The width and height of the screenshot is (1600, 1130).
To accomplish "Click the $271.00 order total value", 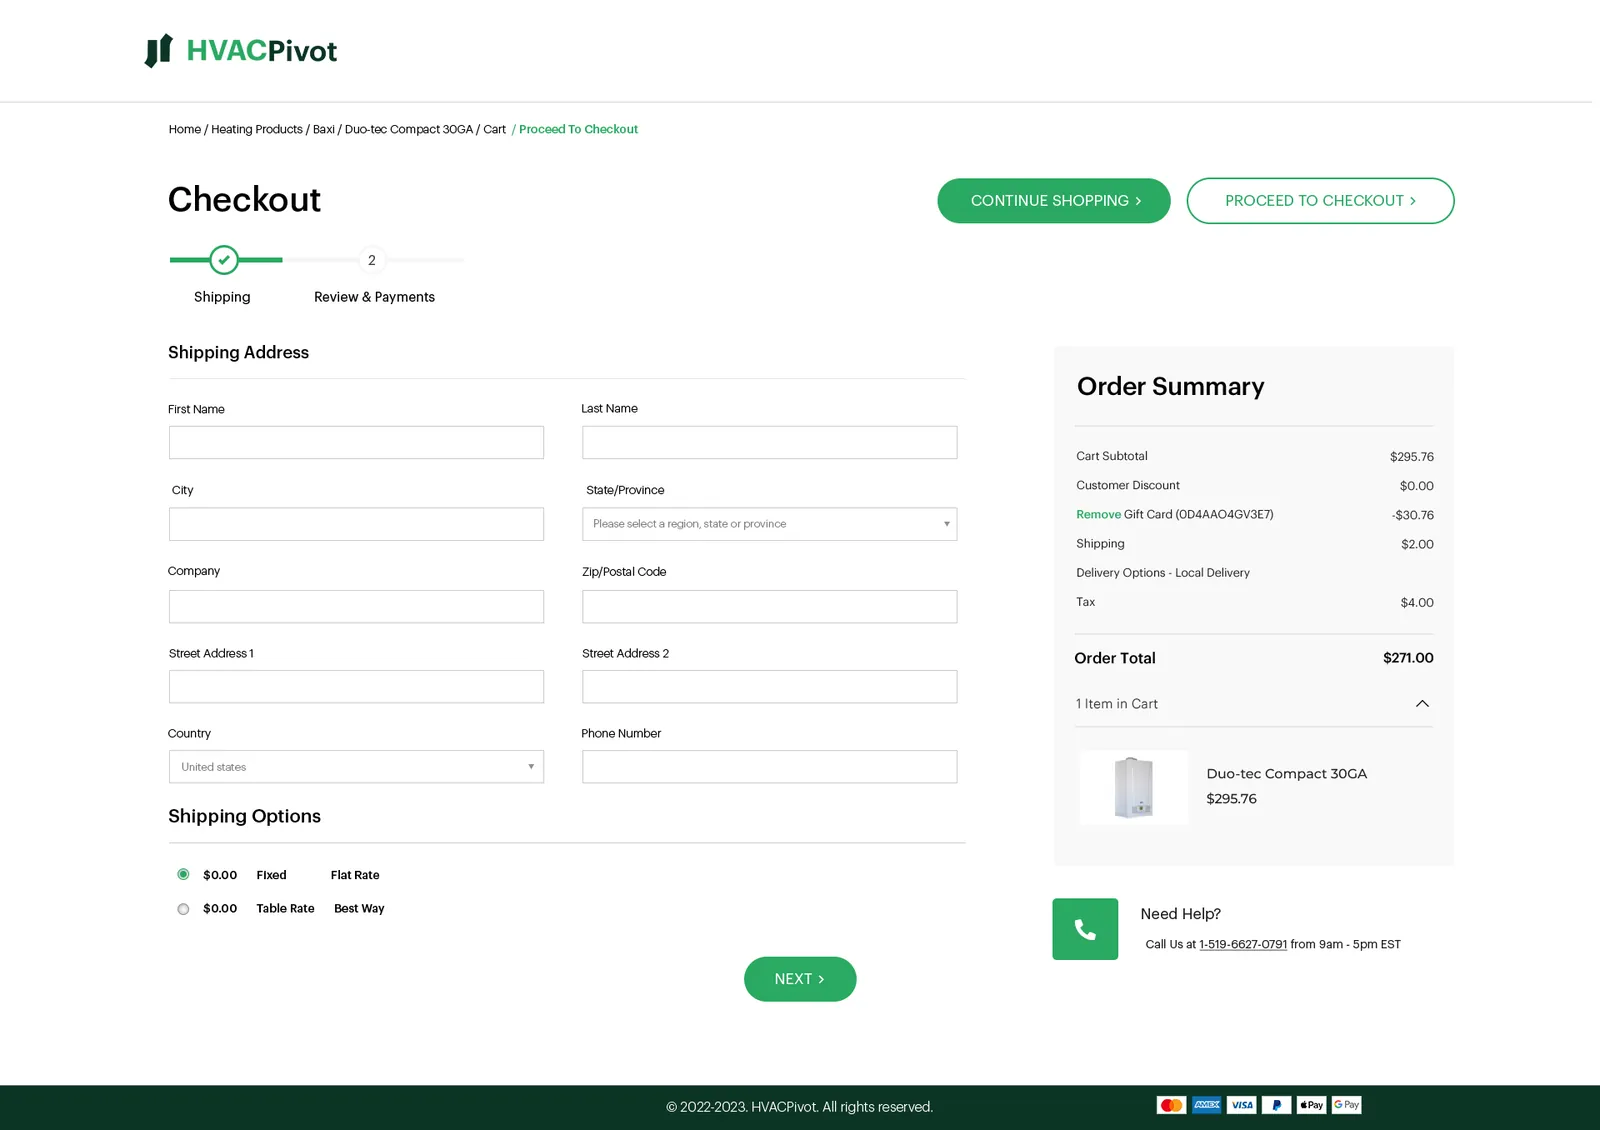I will 1408,658.
